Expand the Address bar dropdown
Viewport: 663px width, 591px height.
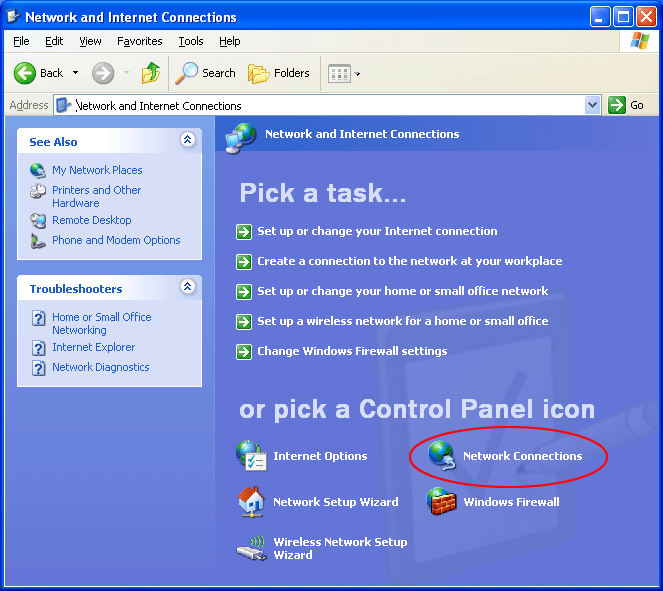(592, 105)
